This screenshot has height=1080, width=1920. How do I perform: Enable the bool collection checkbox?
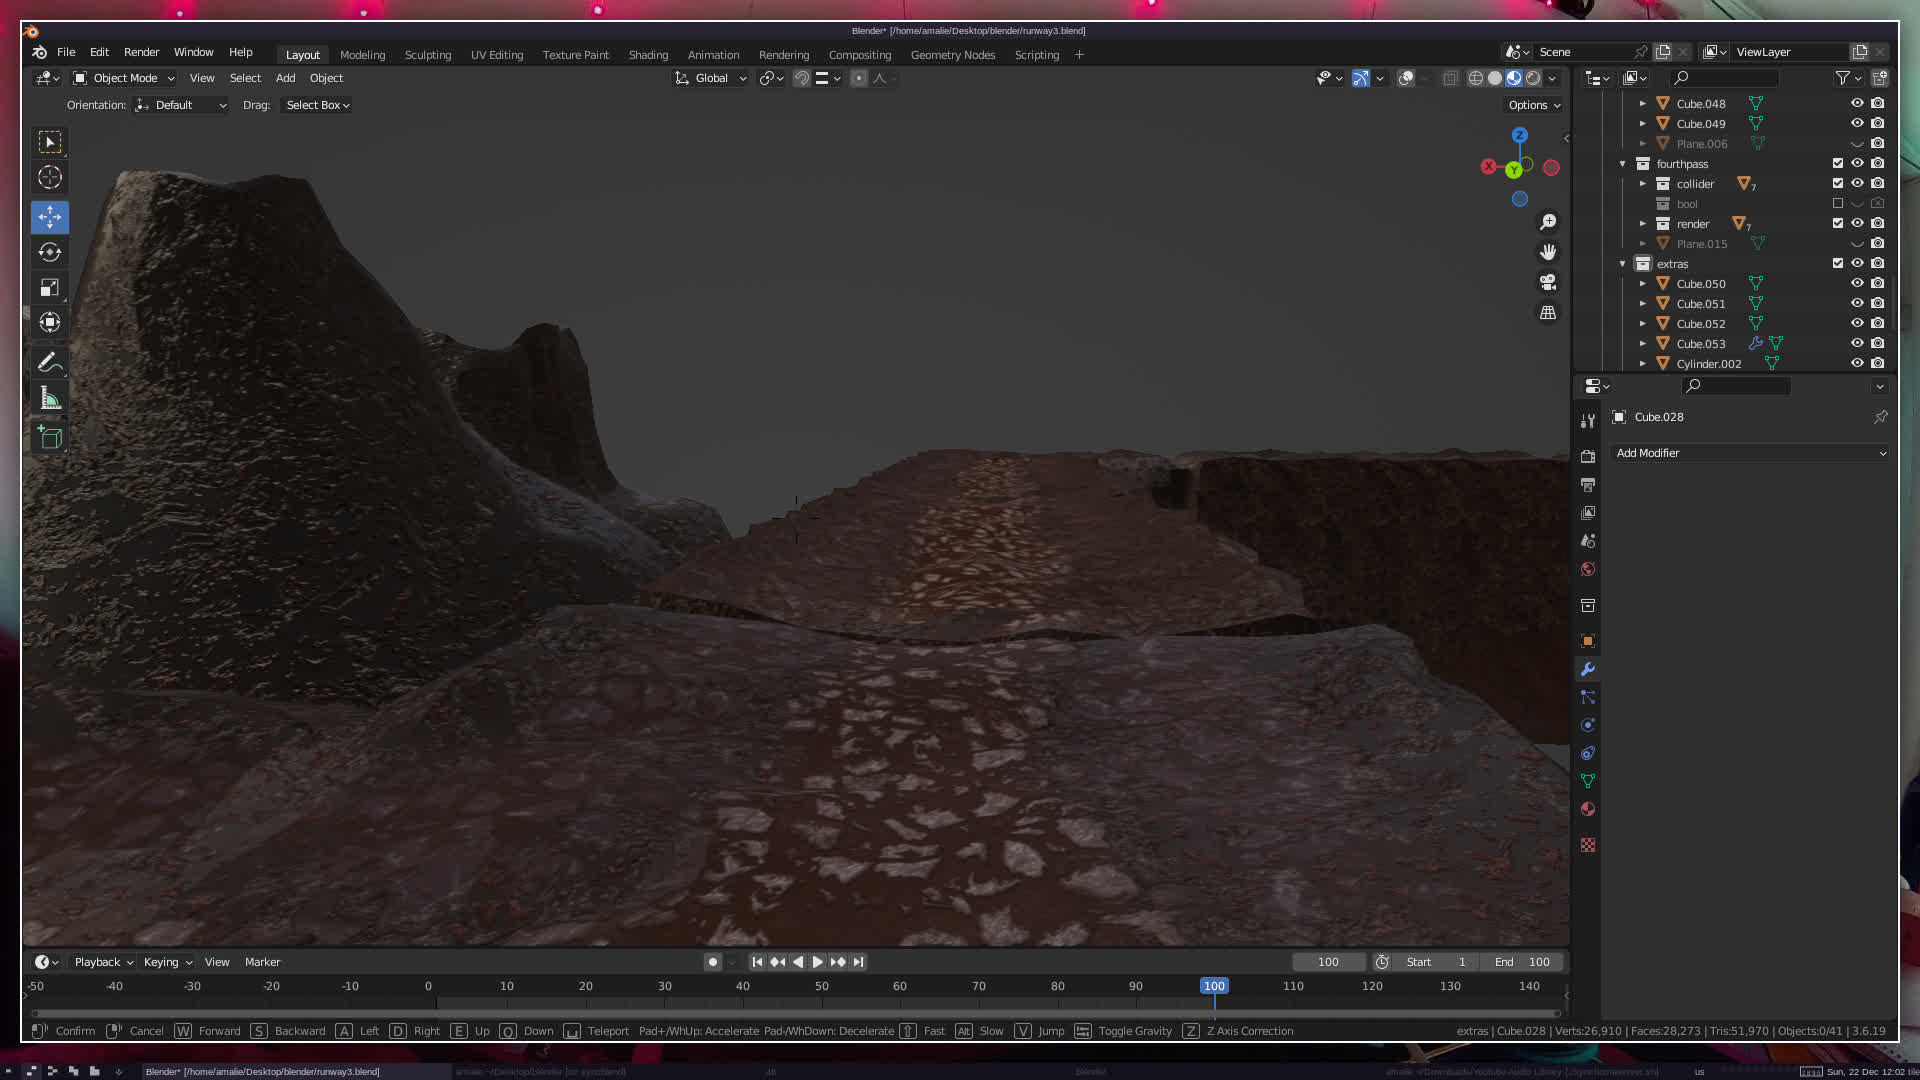pyautogui.click(x=1838, y=204)
